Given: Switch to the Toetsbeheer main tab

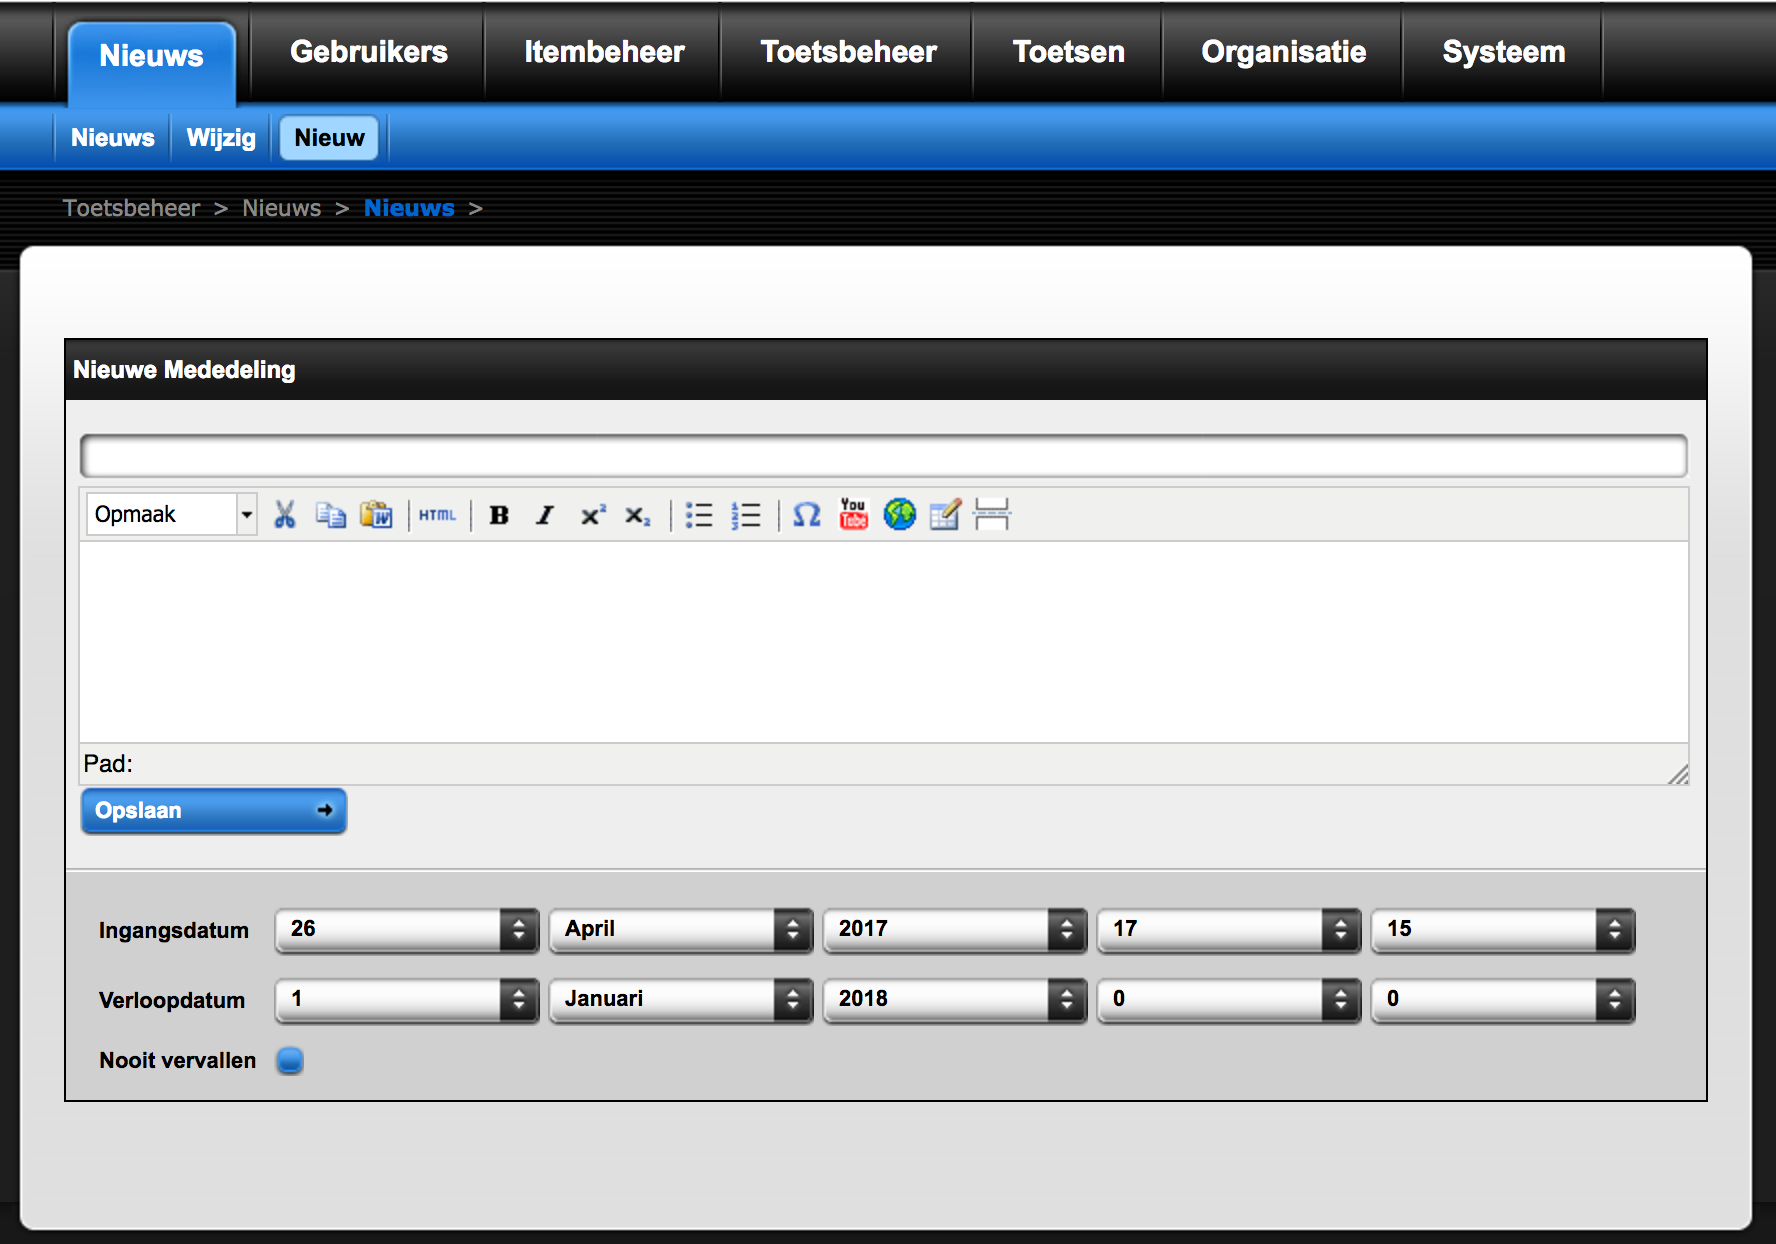Looking at the screenshot, I should tap(848, 52).
